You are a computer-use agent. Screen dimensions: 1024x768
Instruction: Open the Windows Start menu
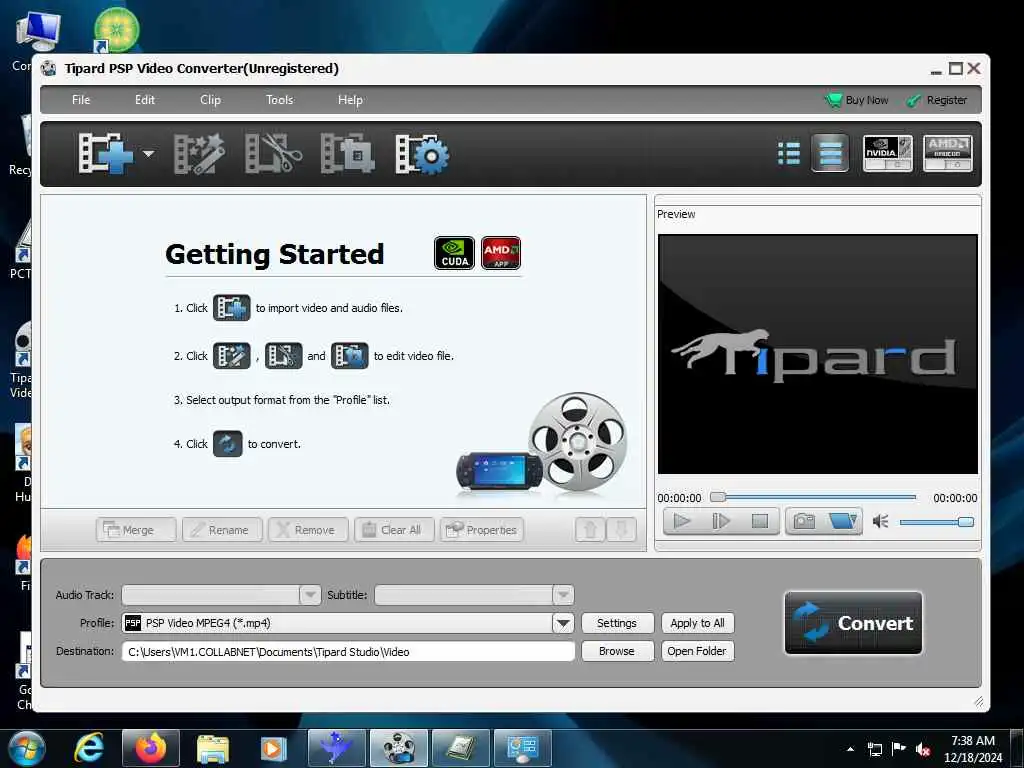click(26, 748)
